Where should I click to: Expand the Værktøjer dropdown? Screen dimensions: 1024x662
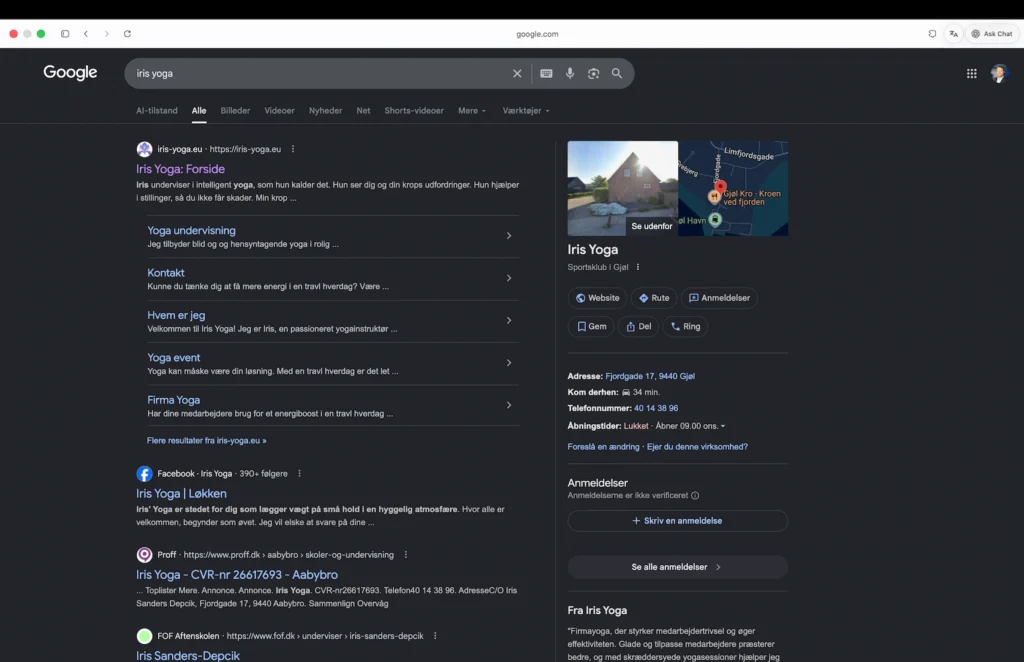(x=526, y=111)
